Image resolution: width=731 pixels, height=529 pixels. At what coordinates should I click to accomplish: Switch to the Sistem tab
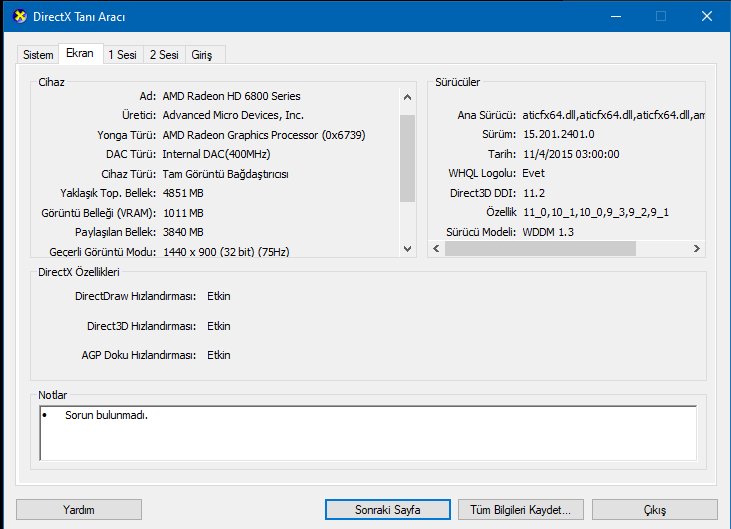pos(38,55)
